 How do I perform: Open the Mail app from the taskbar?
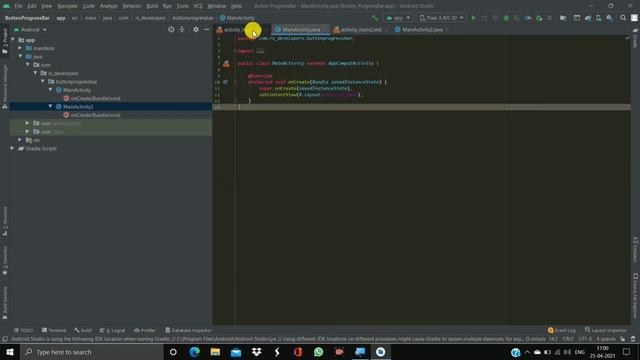pos(236,352)
